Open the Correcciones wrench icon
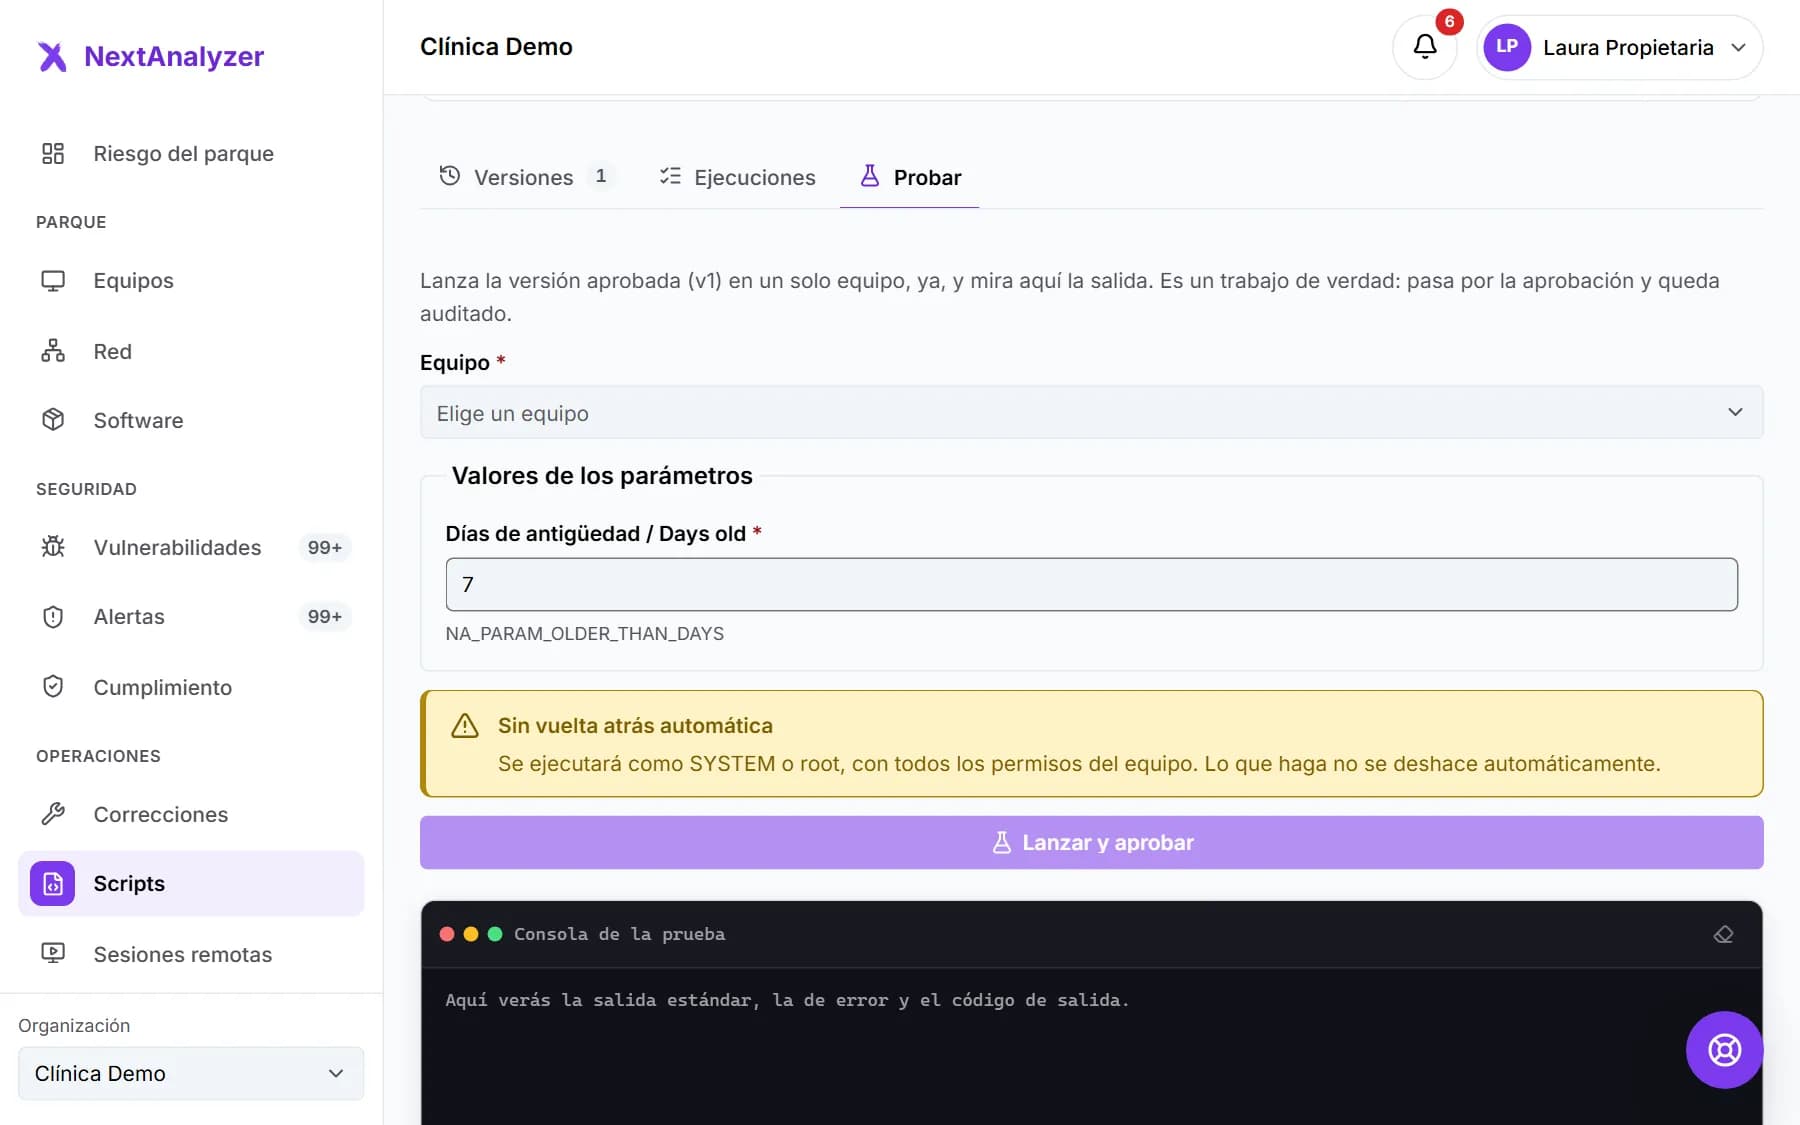This screenshot has height=1125, width=1800. [53, 814]
